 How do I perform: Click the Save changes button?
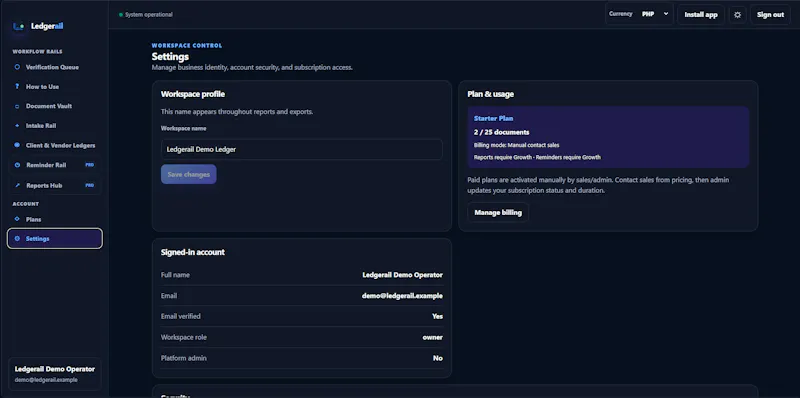(189, 175)
